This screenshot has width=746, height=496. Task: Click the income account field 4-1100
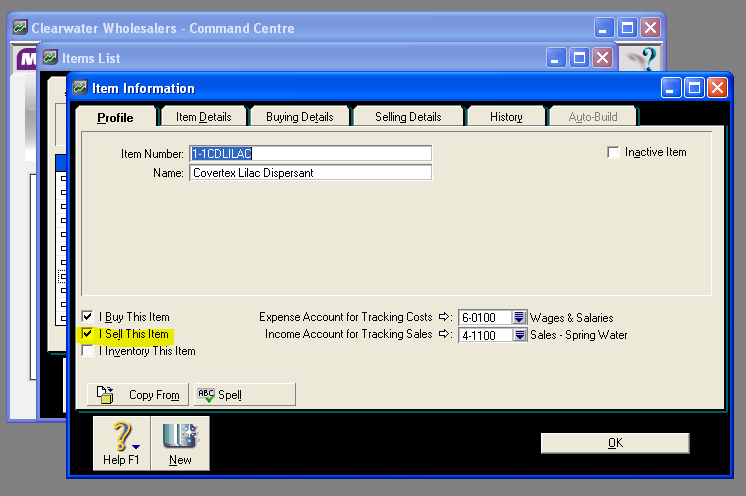[485, 335]
